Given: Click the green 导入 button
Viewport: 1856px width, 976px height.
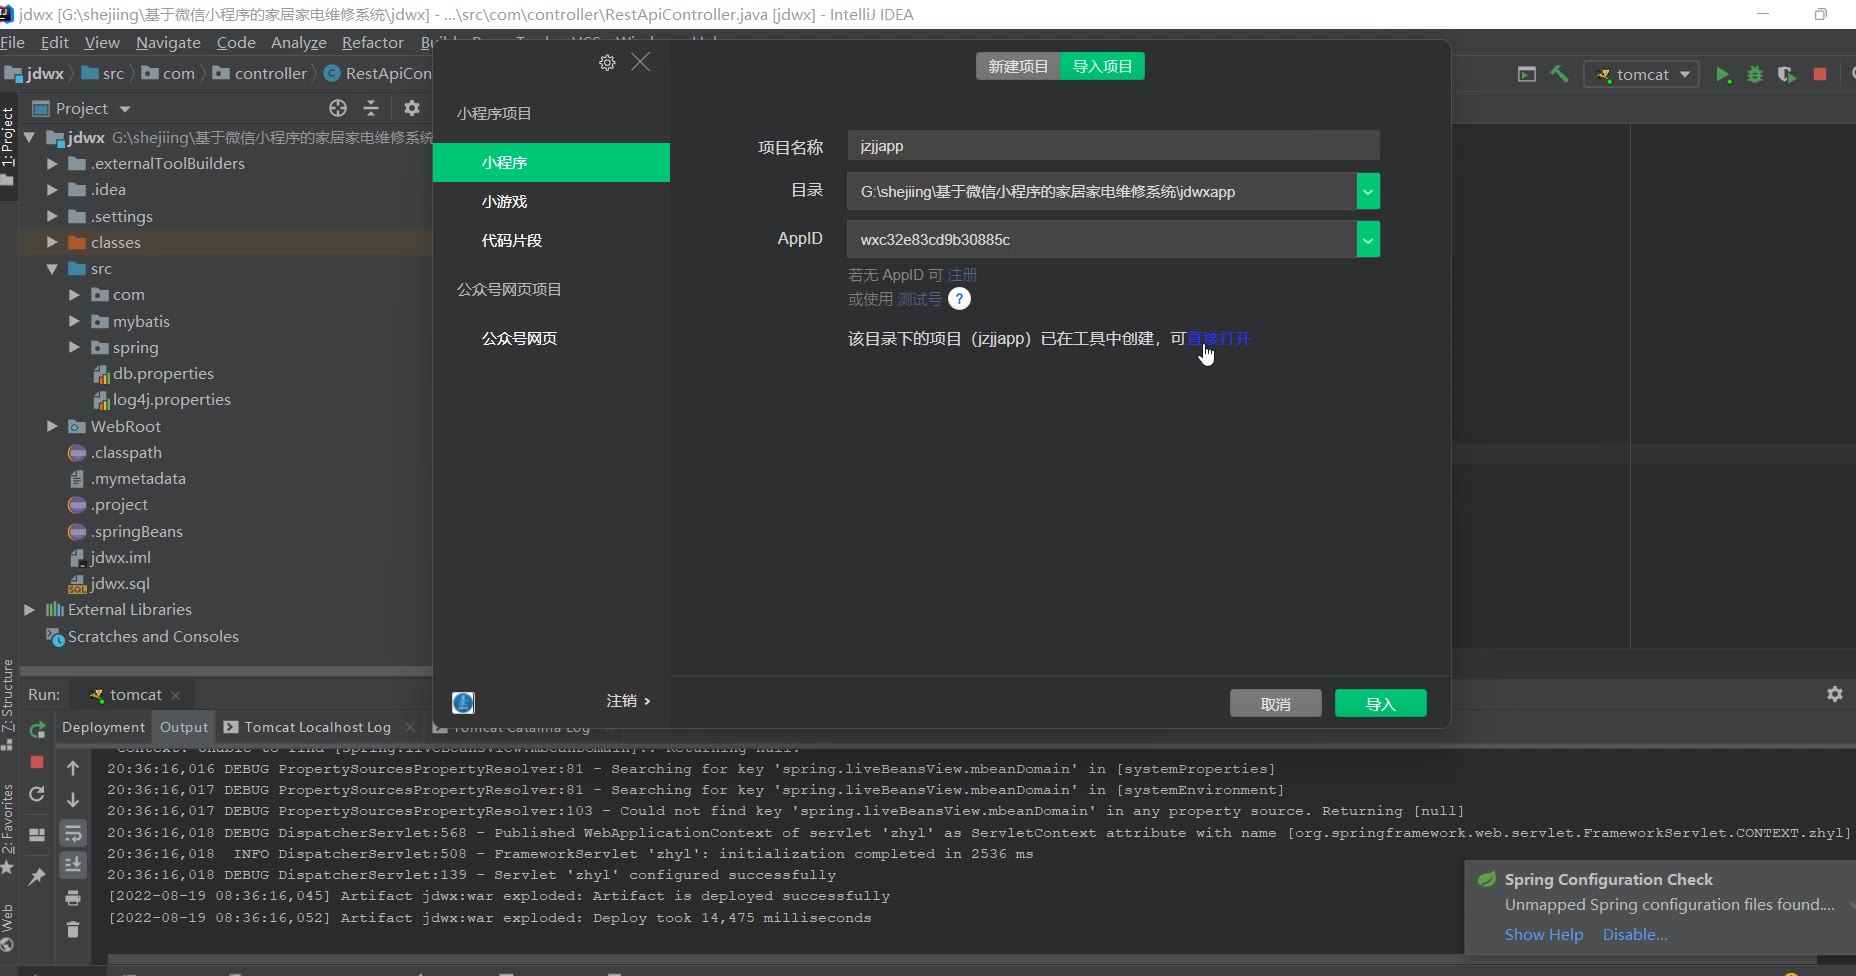Looking at the screenshot, I should coord(1380,704).
